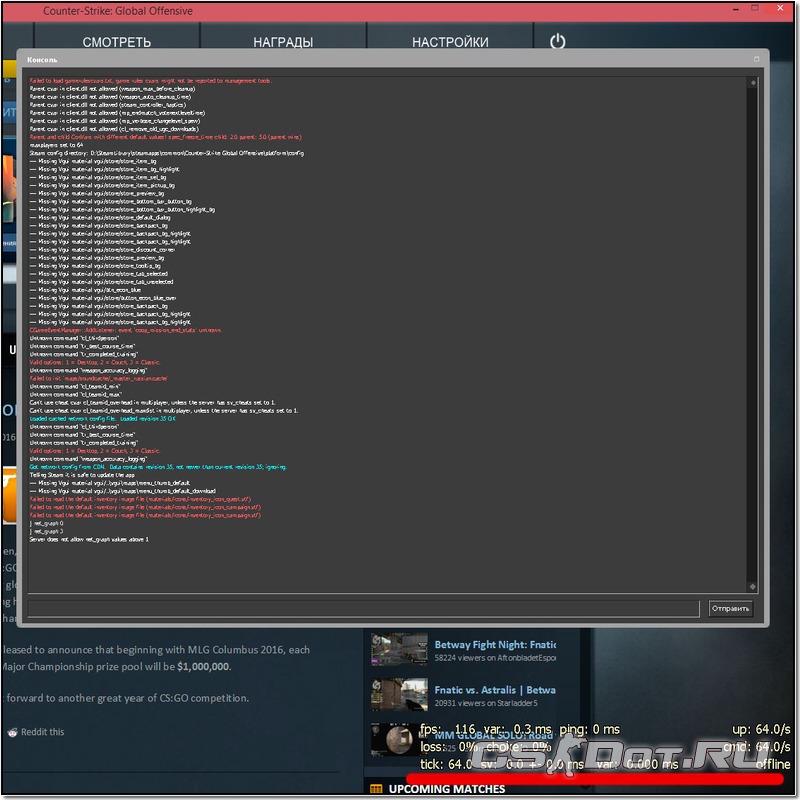The height and width of the screenshot is (800, 800).
Task: Click the 'Unknown command cl_teamid_min' line
Action: point(75,386)
